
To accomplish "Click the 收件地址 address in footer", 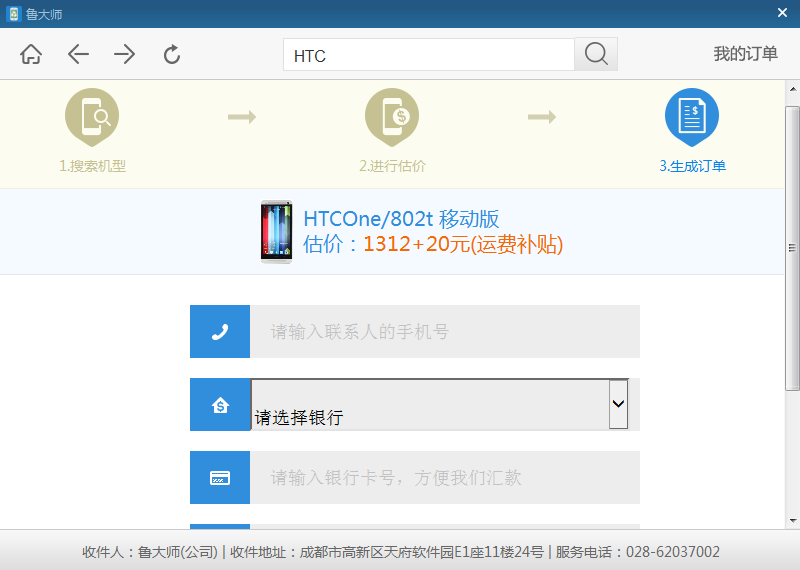I will click(x=387, y=552).
